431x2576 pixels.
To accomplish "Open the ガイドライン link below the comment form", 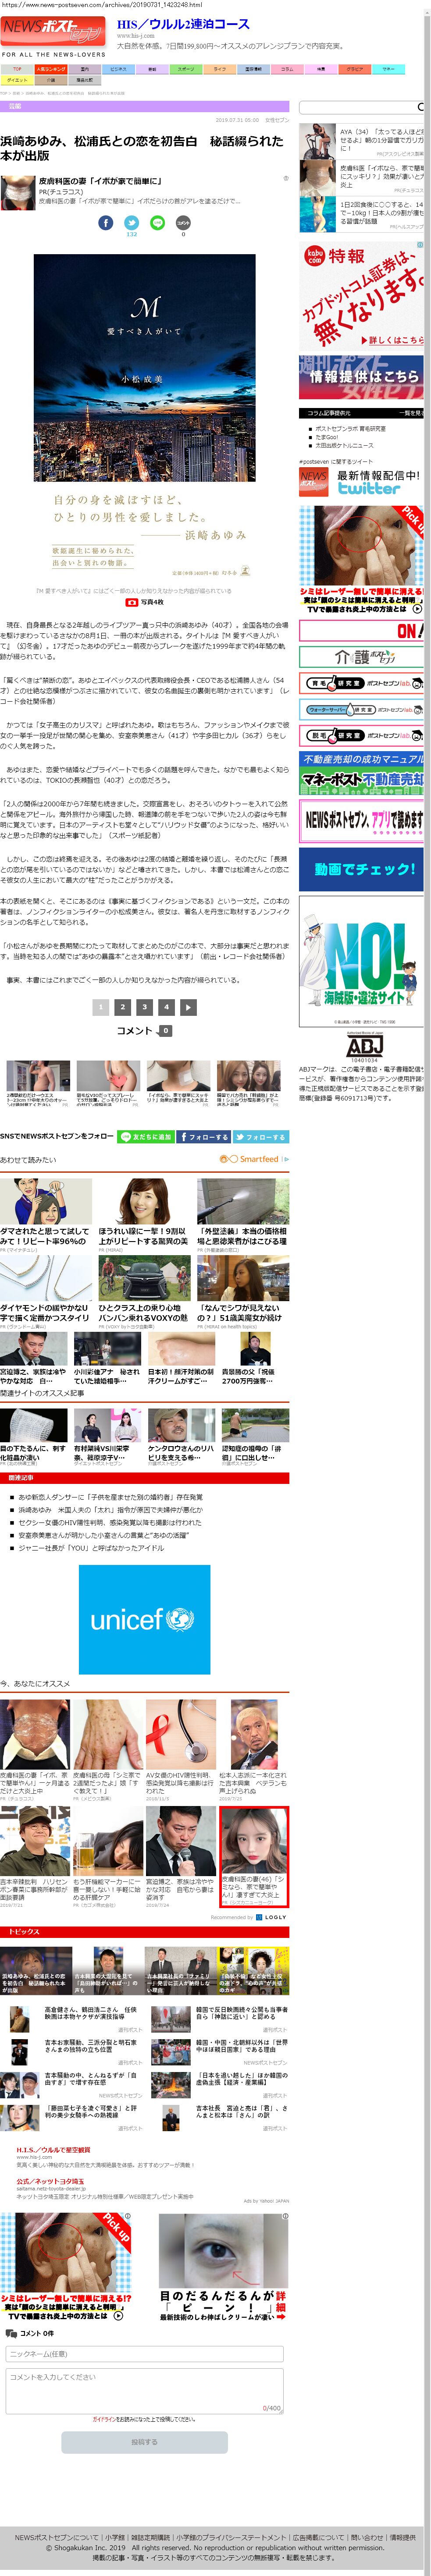I will [x=104, y=2420].
